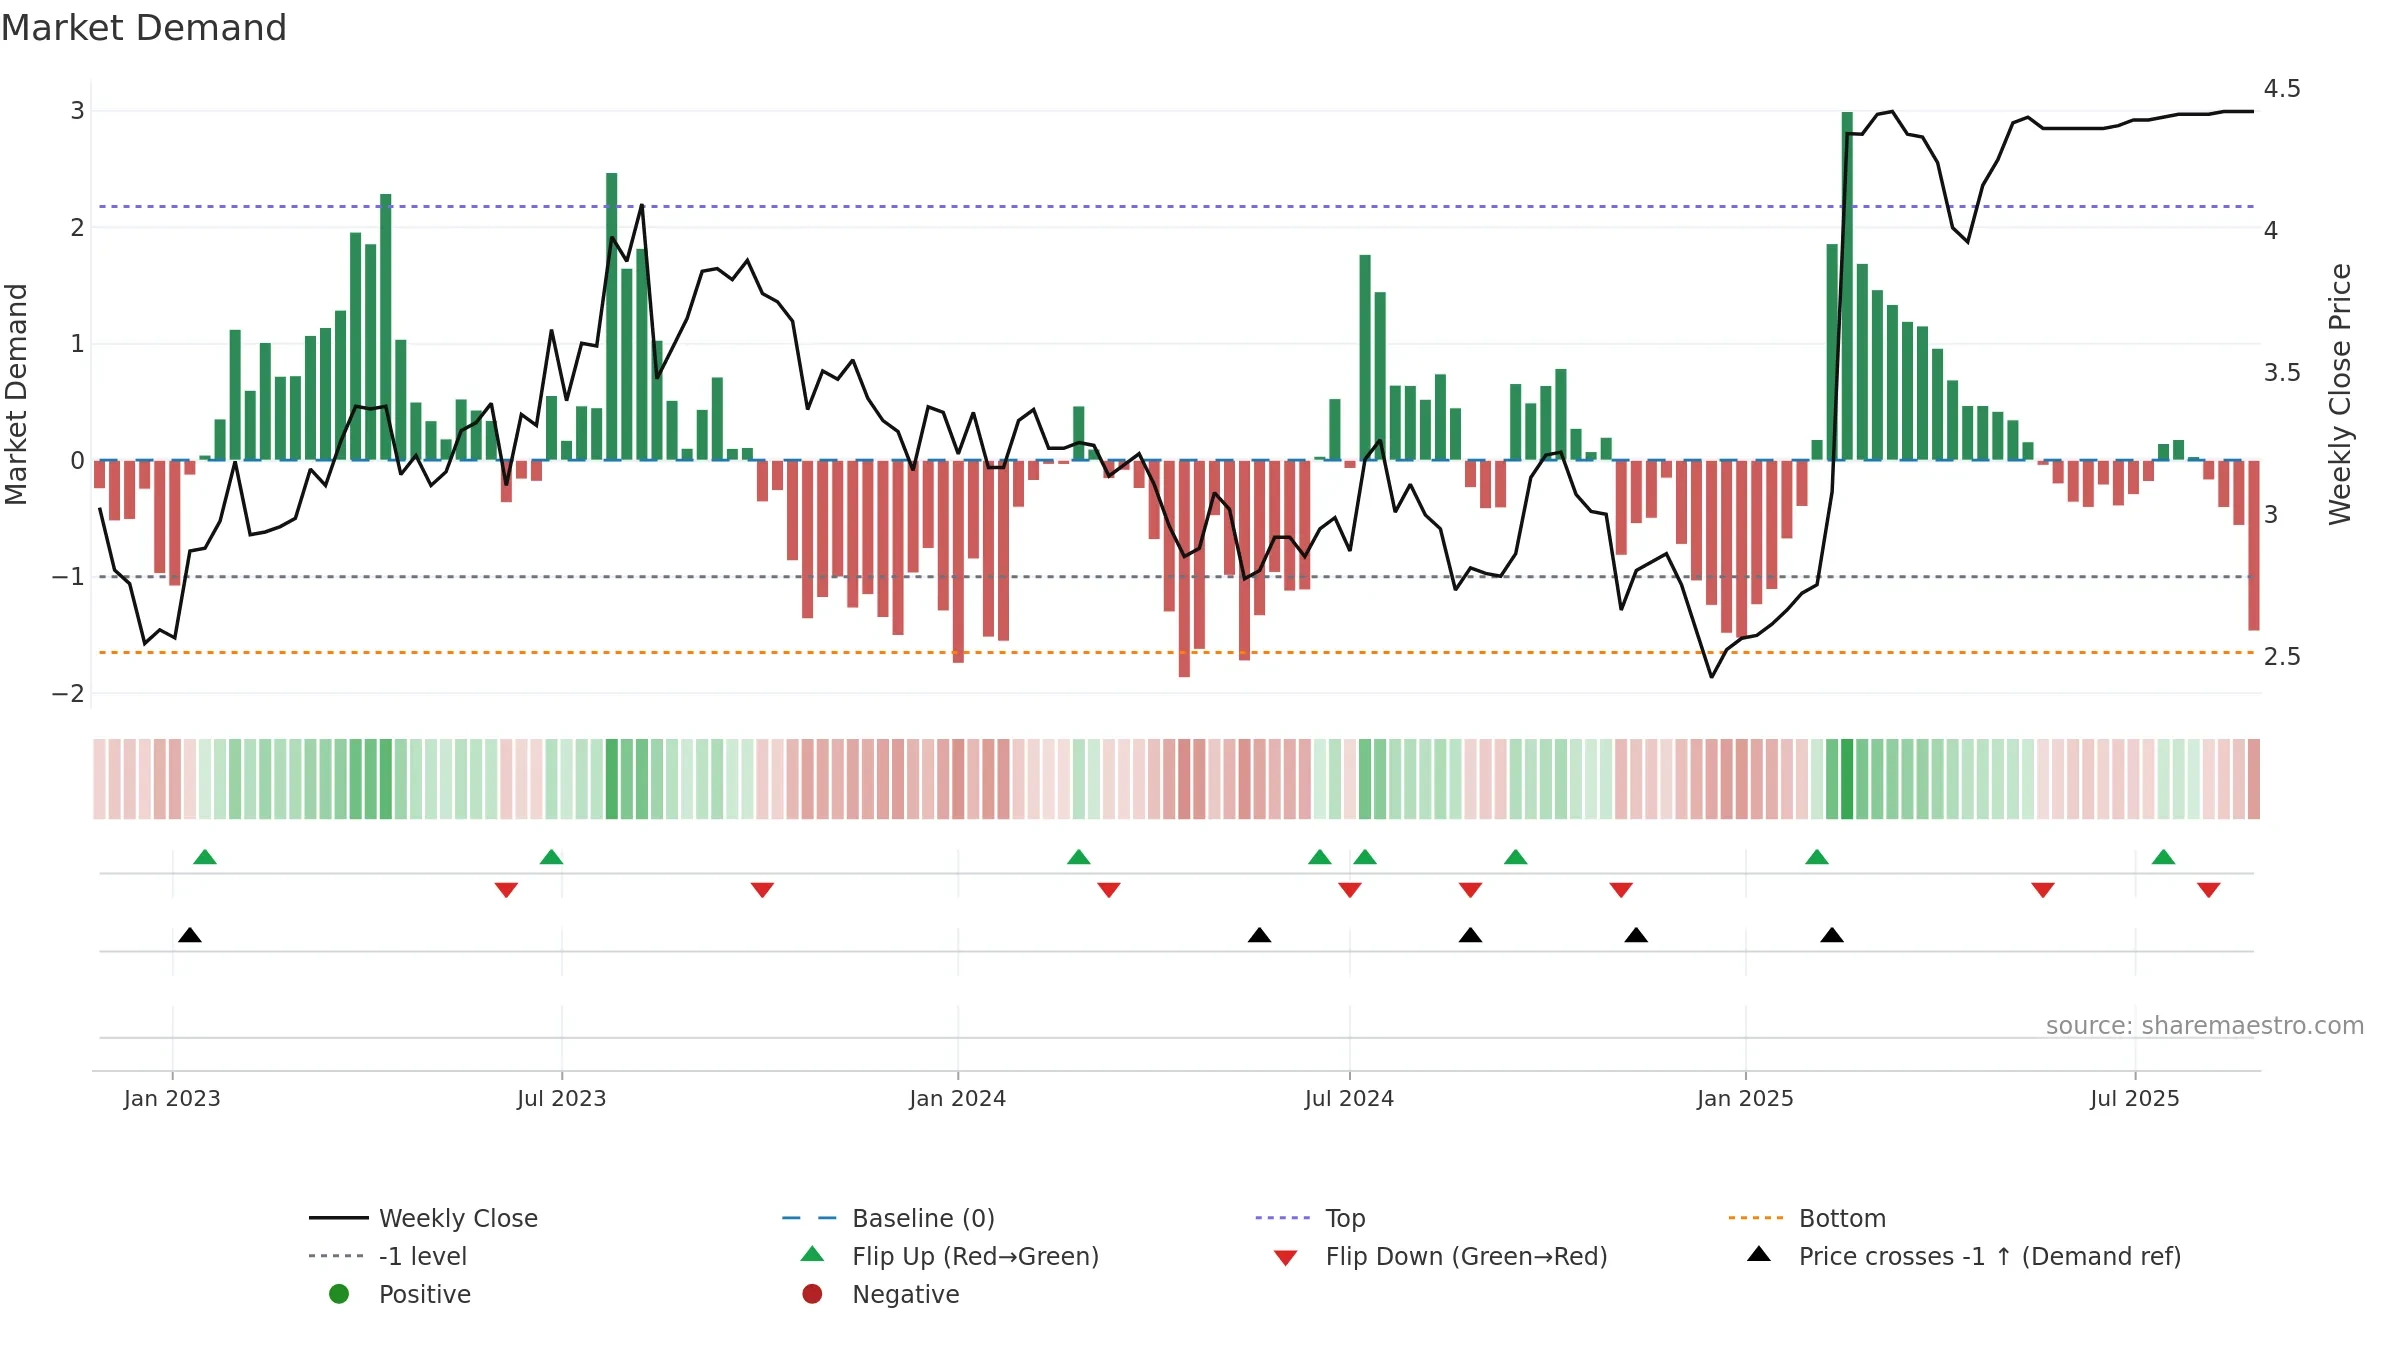
Task: Click the last red demand bar at far right
Action: tap(2254, 545)
